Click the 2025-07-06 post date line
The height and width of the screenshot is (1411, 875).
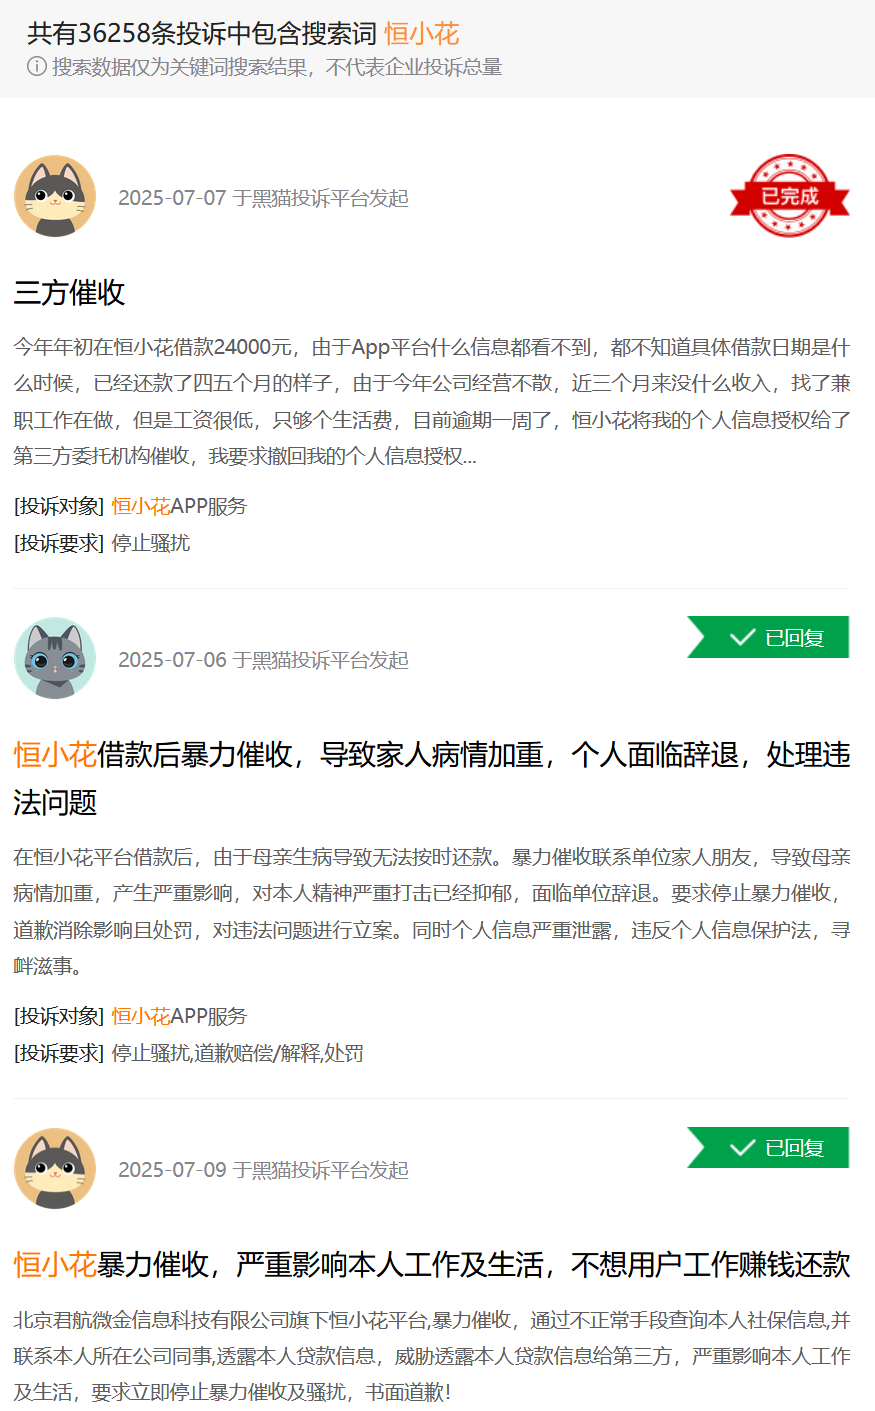pyautogui.click(x=263, y=660)
